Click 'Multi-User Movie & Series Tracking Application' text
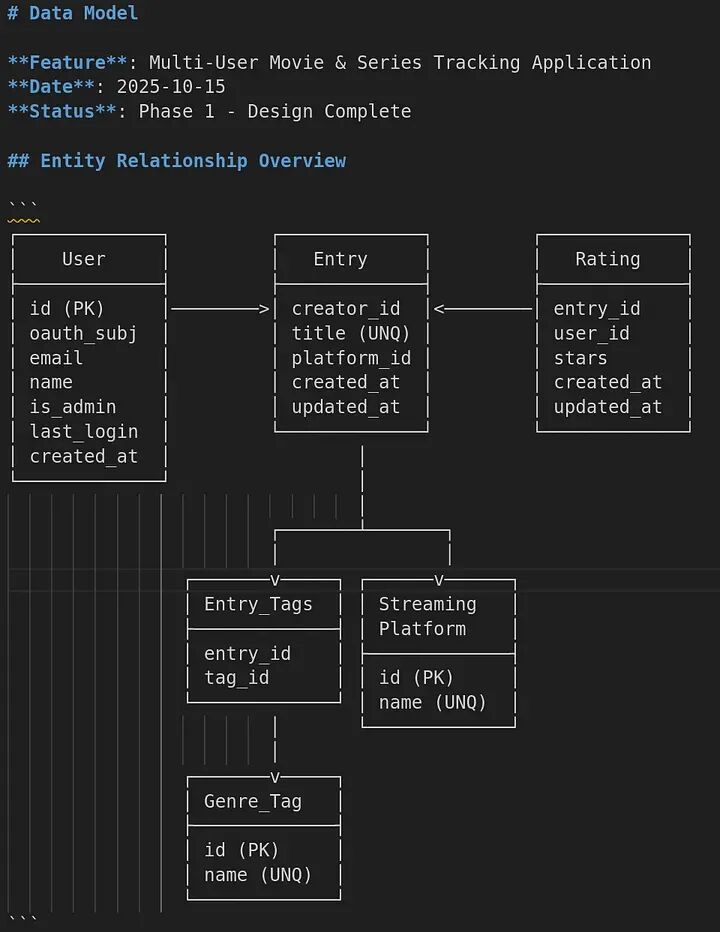The image size is (720, 932). pyautogui.click(x=400, y=62)
